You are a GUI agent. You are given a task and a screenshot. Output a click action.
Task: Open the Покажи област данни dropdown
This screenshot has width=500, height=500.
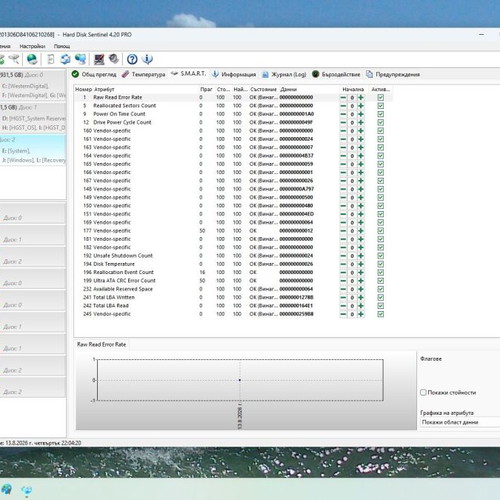(x=460, y=422)
